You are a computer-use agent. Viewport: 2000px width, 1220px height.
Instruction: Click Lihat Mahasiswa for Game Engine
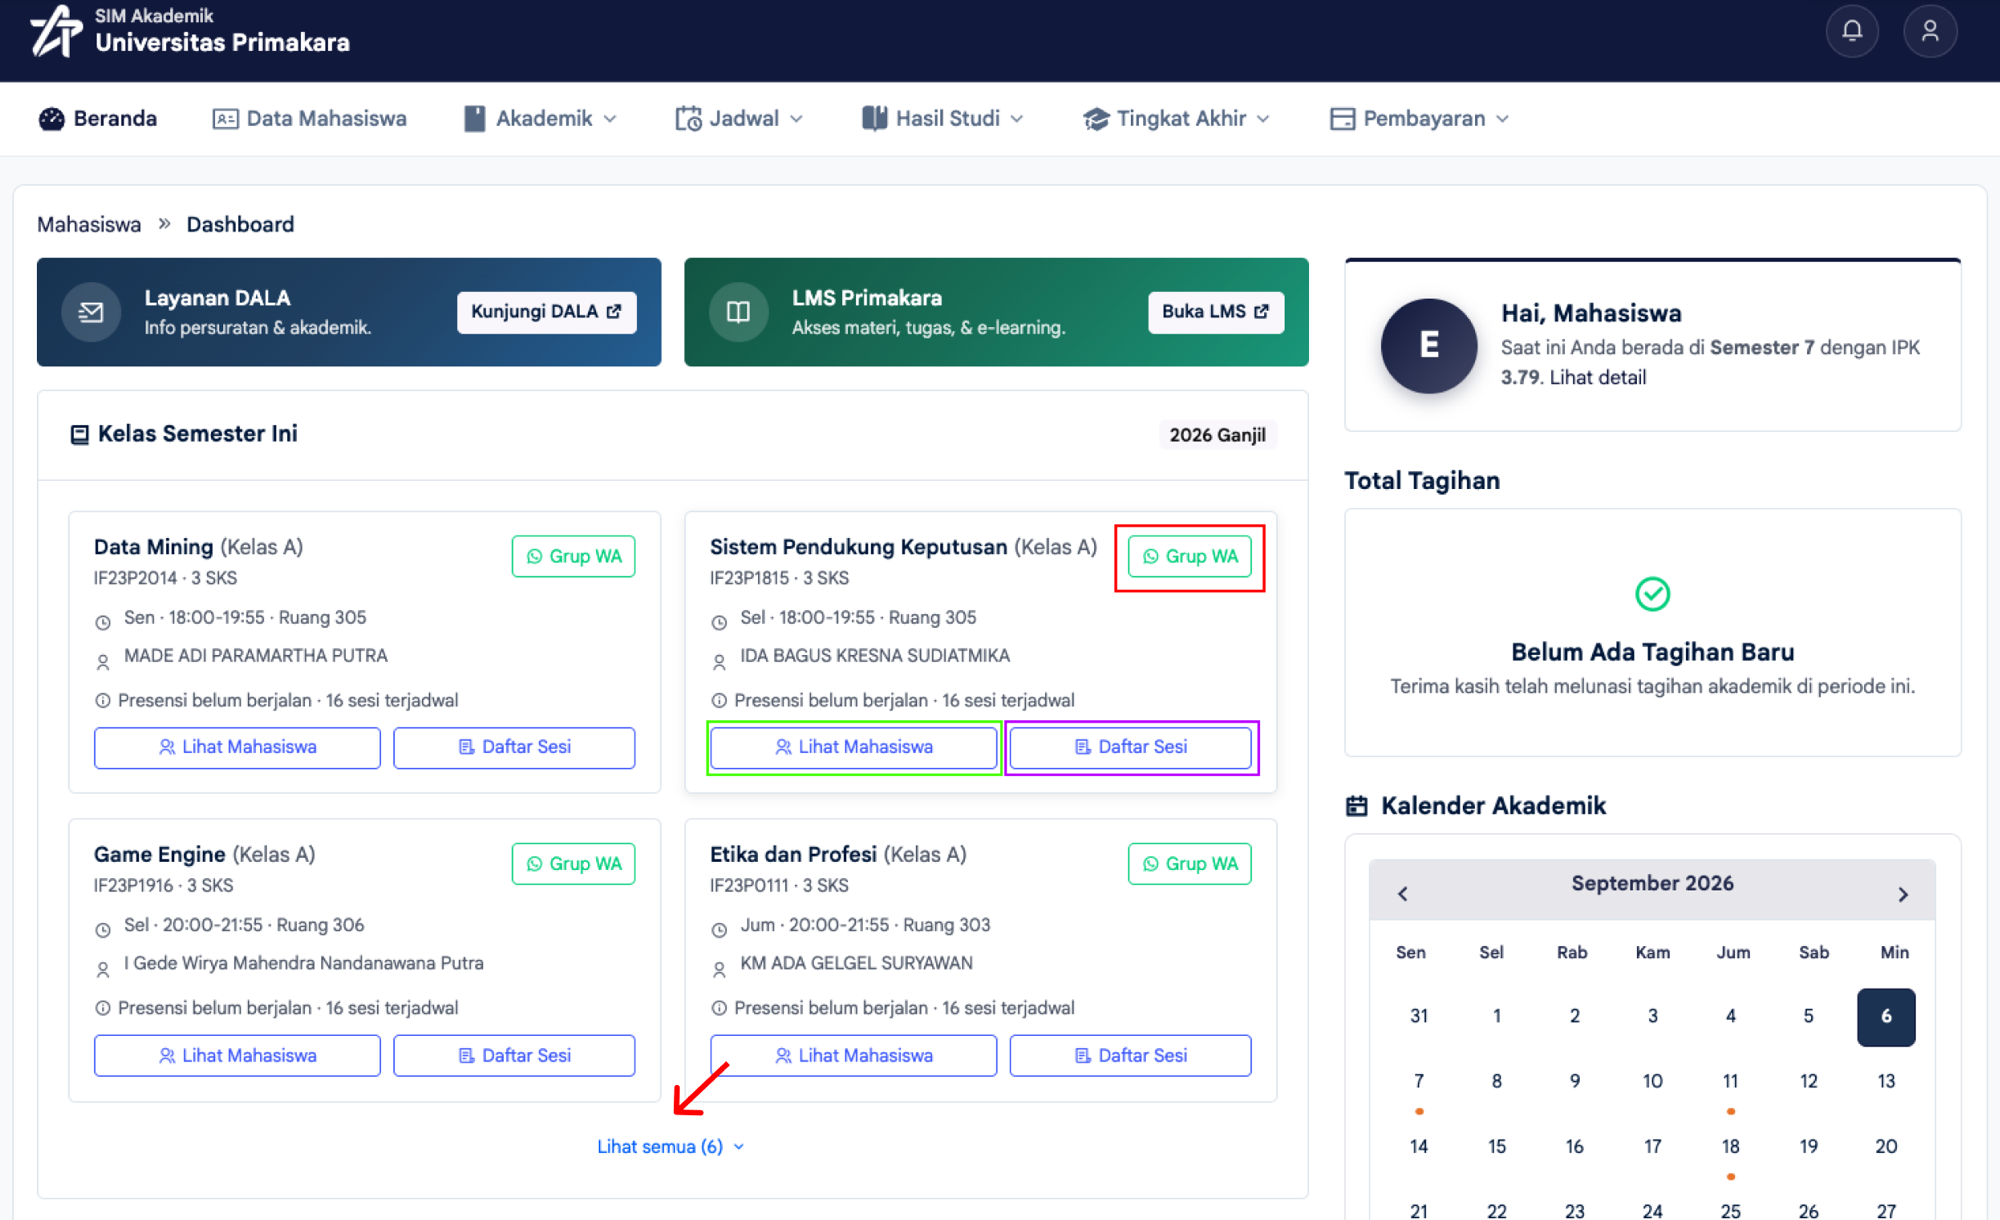tap(237, 1056)
